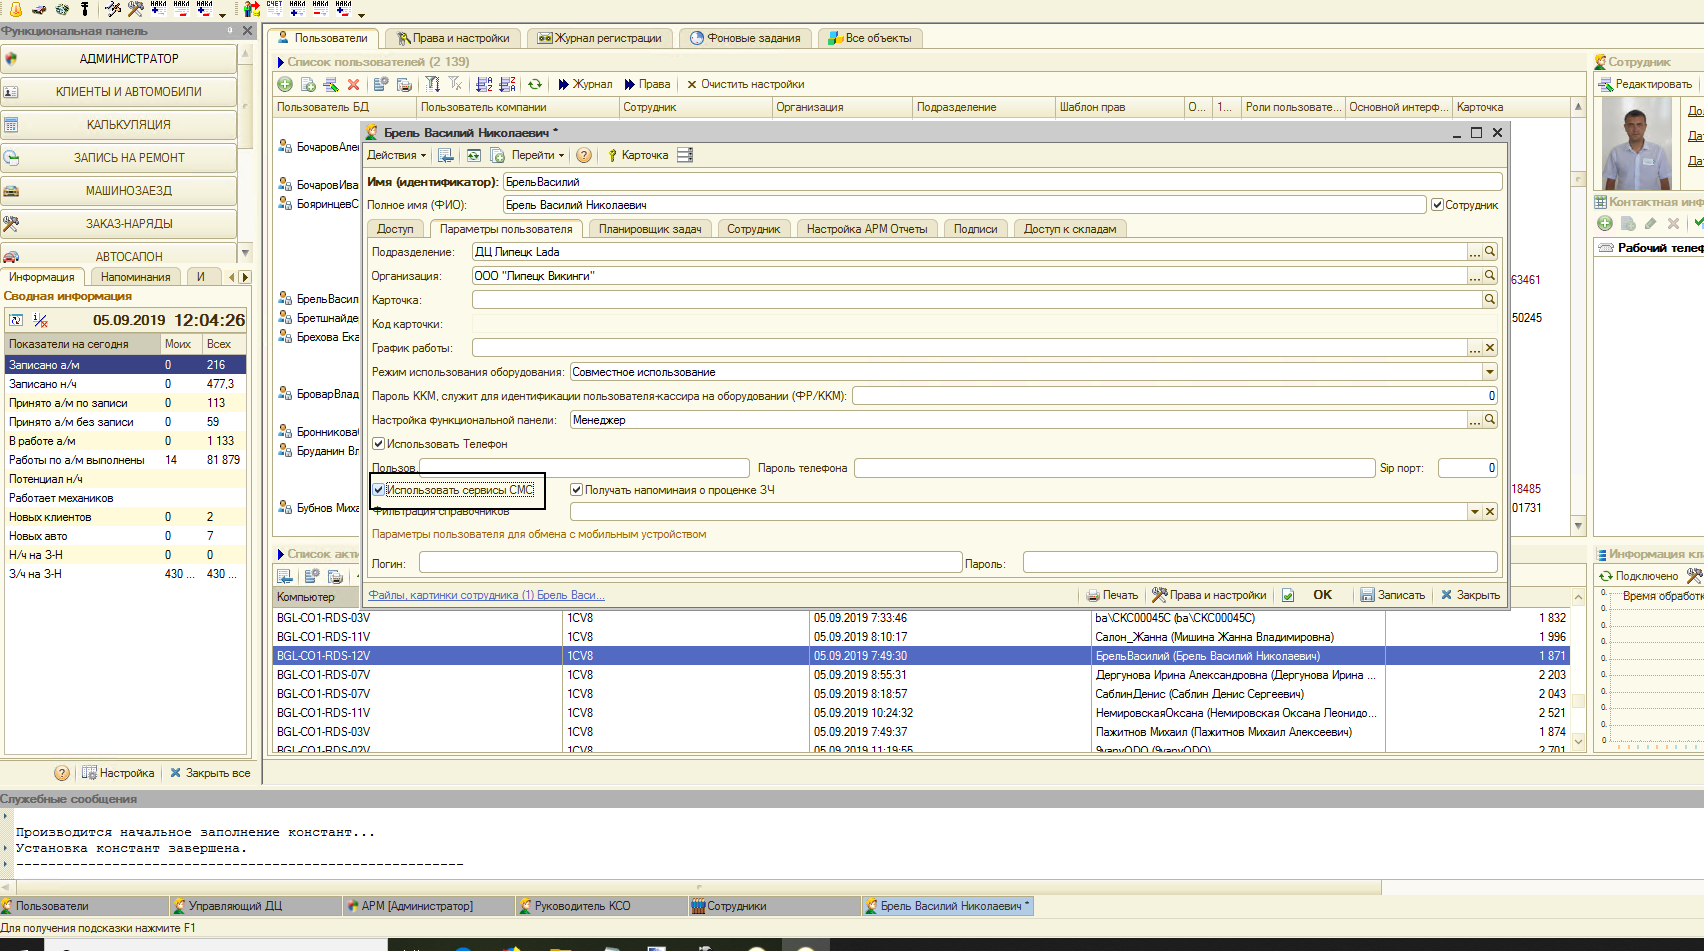Image resolution: width=1704 pixels, height=951 pixels.
Task: Switch to the Планировщик задач tab
Action: coord(649,229)
